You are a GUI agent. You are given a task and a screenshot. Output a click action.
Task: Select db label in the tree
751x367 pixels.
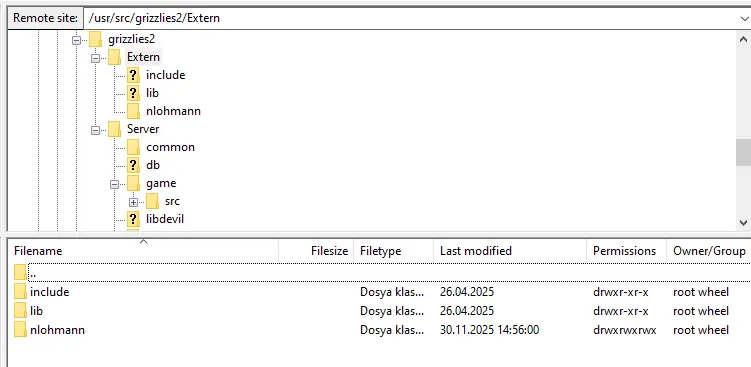[x=153, y=165]
